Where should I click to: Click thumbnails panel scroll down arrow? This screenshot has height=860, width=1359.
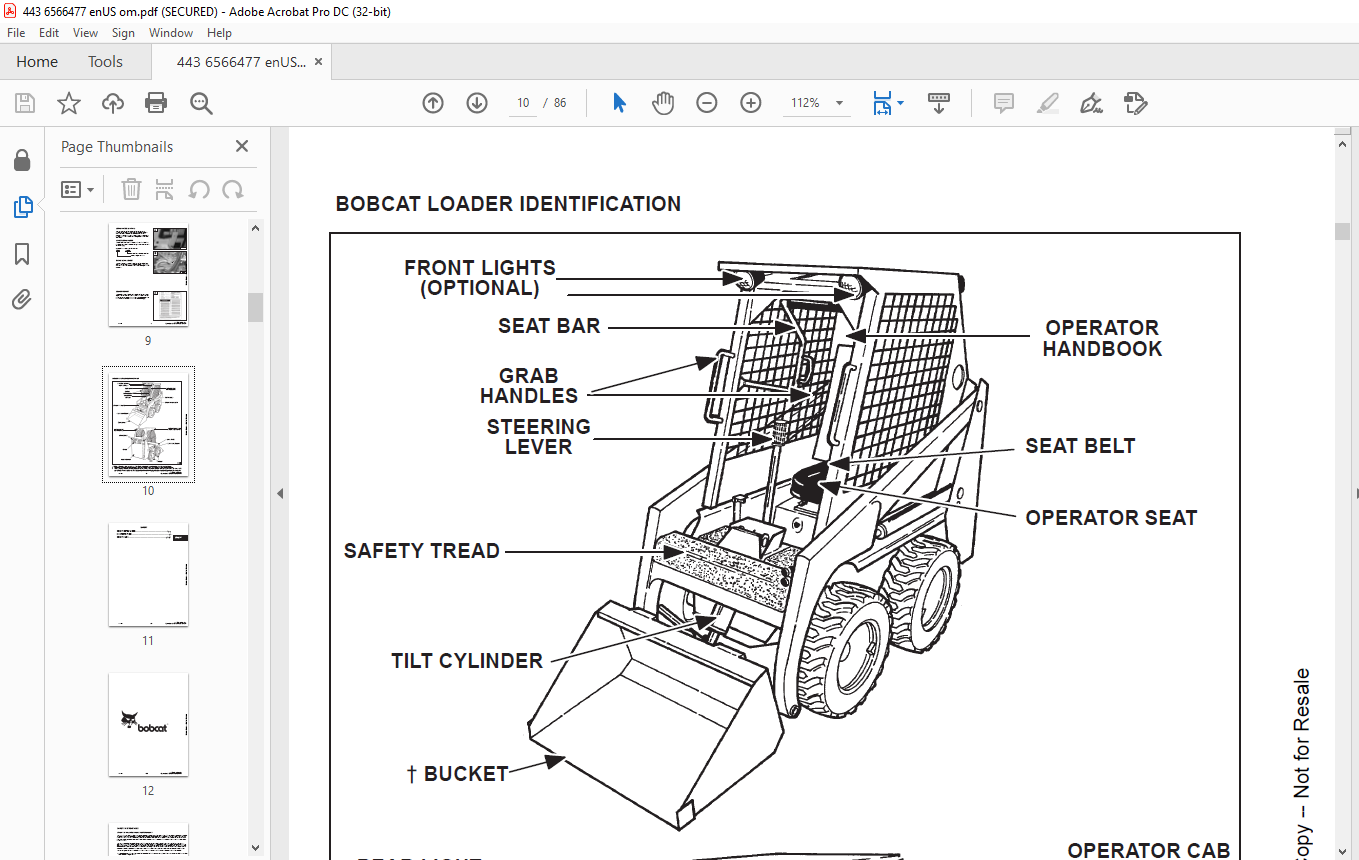[256, 848]
